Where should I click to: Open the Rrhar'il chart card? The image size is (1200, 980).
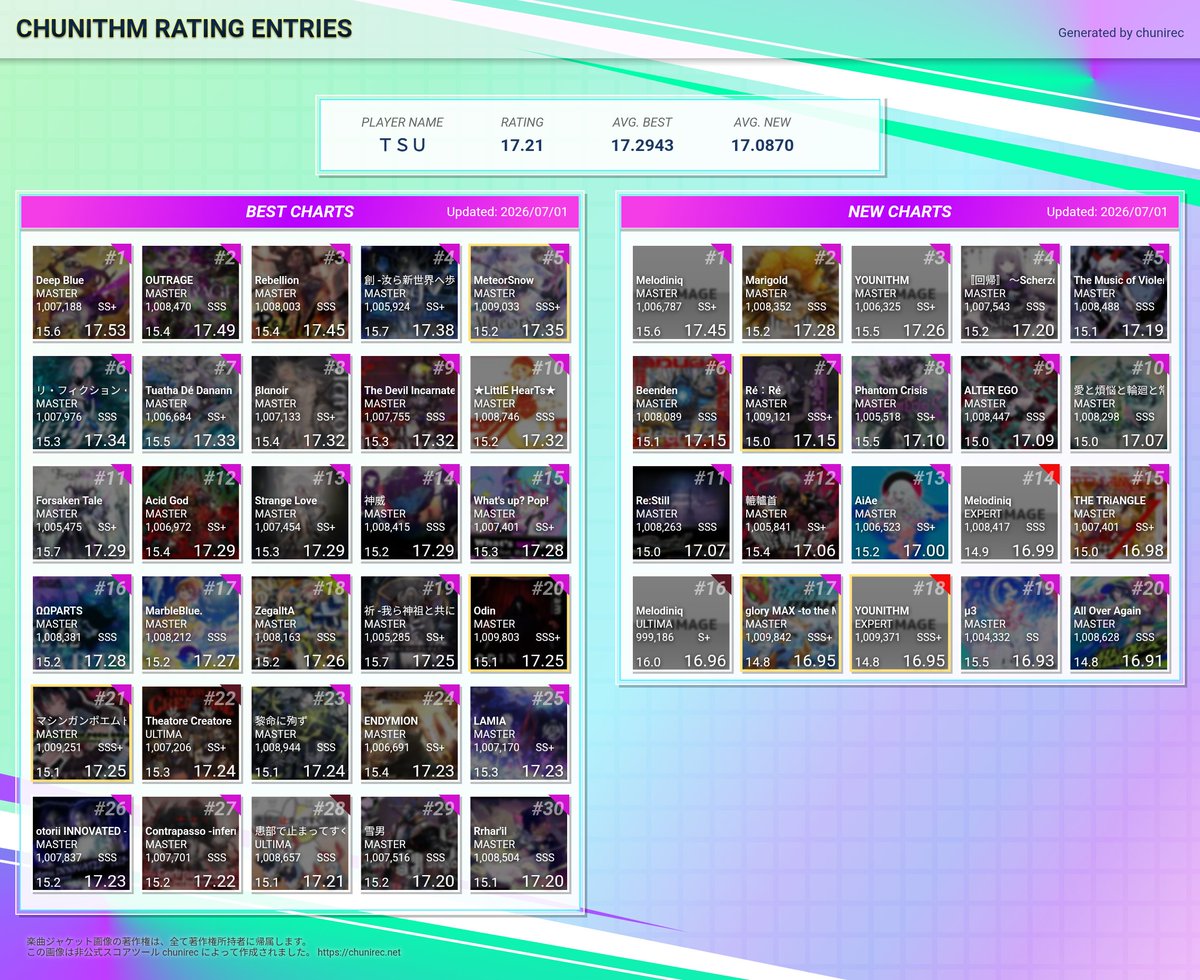pos(519,843)
